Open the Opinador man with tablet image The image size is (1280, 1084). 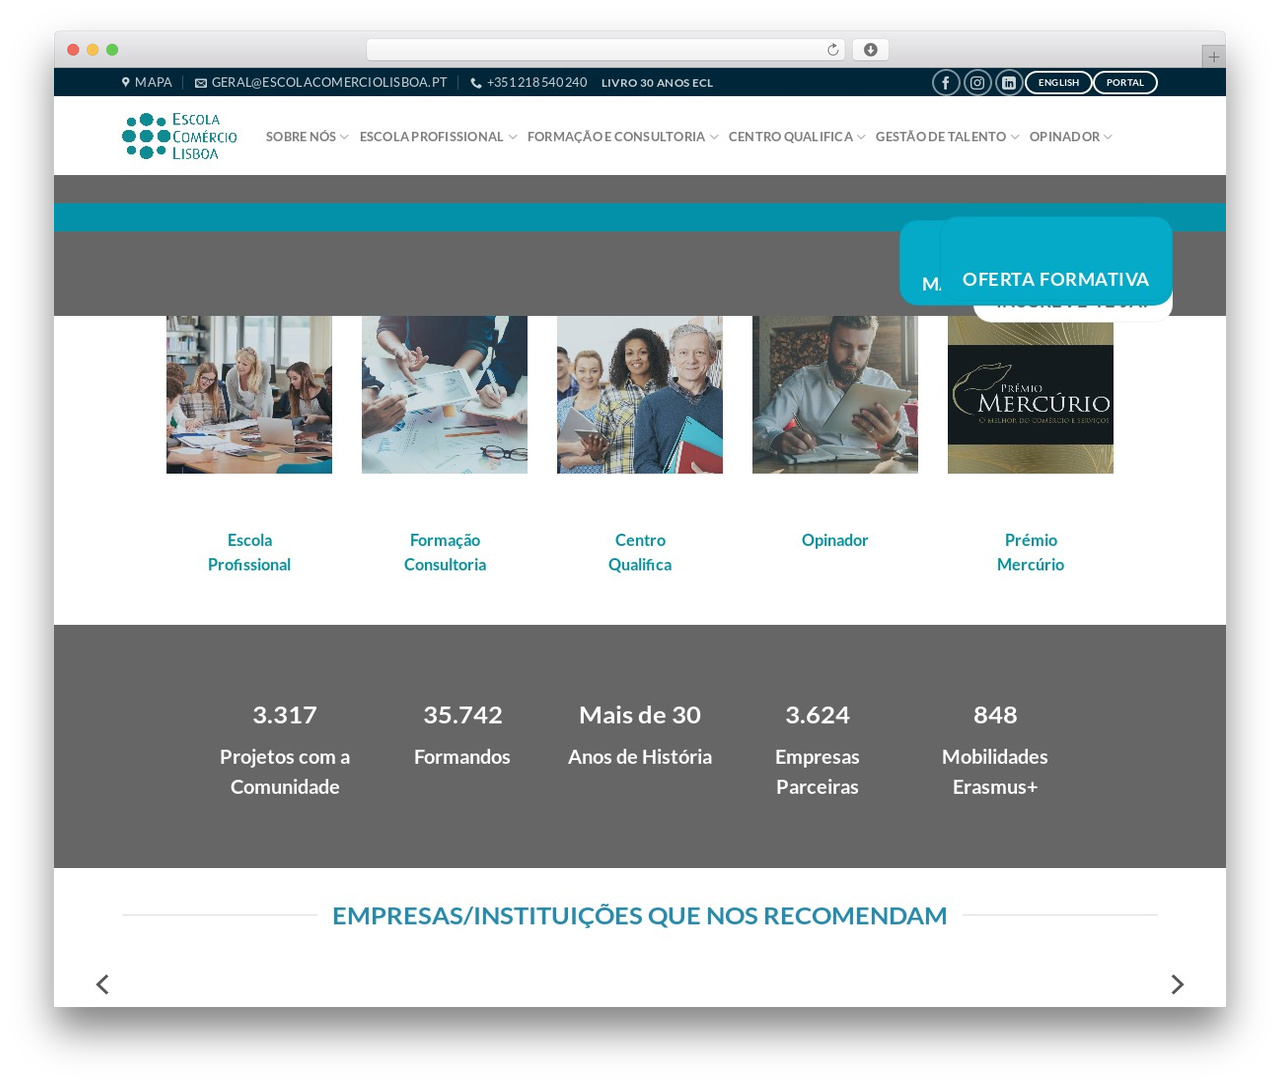point(835,395)
